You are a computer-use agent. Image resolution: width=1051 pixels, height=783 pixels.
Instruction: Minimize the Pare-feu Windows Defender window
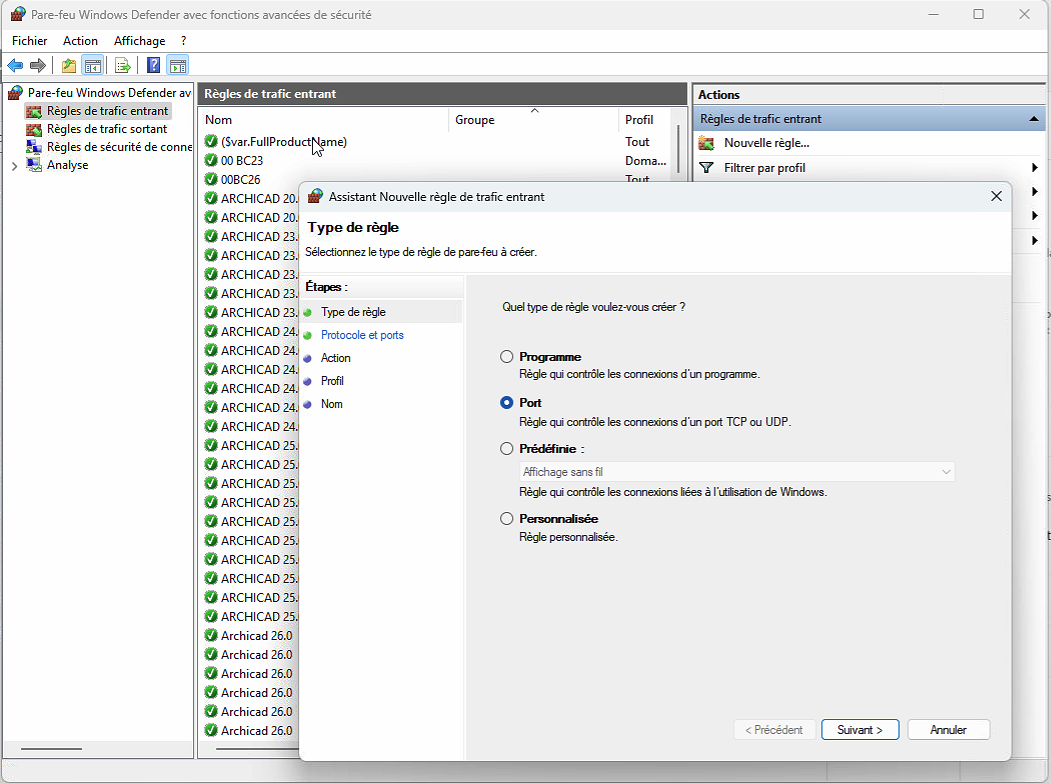click(933, 14)
